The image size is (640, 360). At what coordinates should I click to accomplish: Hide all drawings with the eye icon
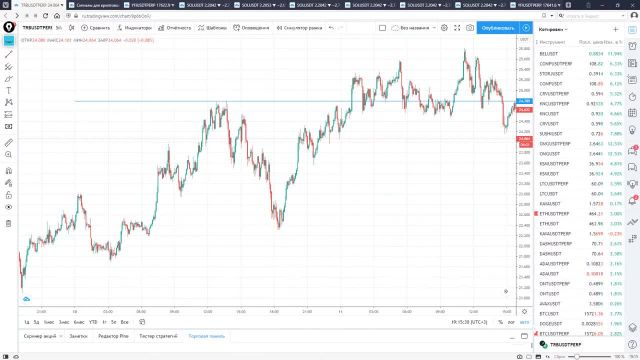coord(9,207)
